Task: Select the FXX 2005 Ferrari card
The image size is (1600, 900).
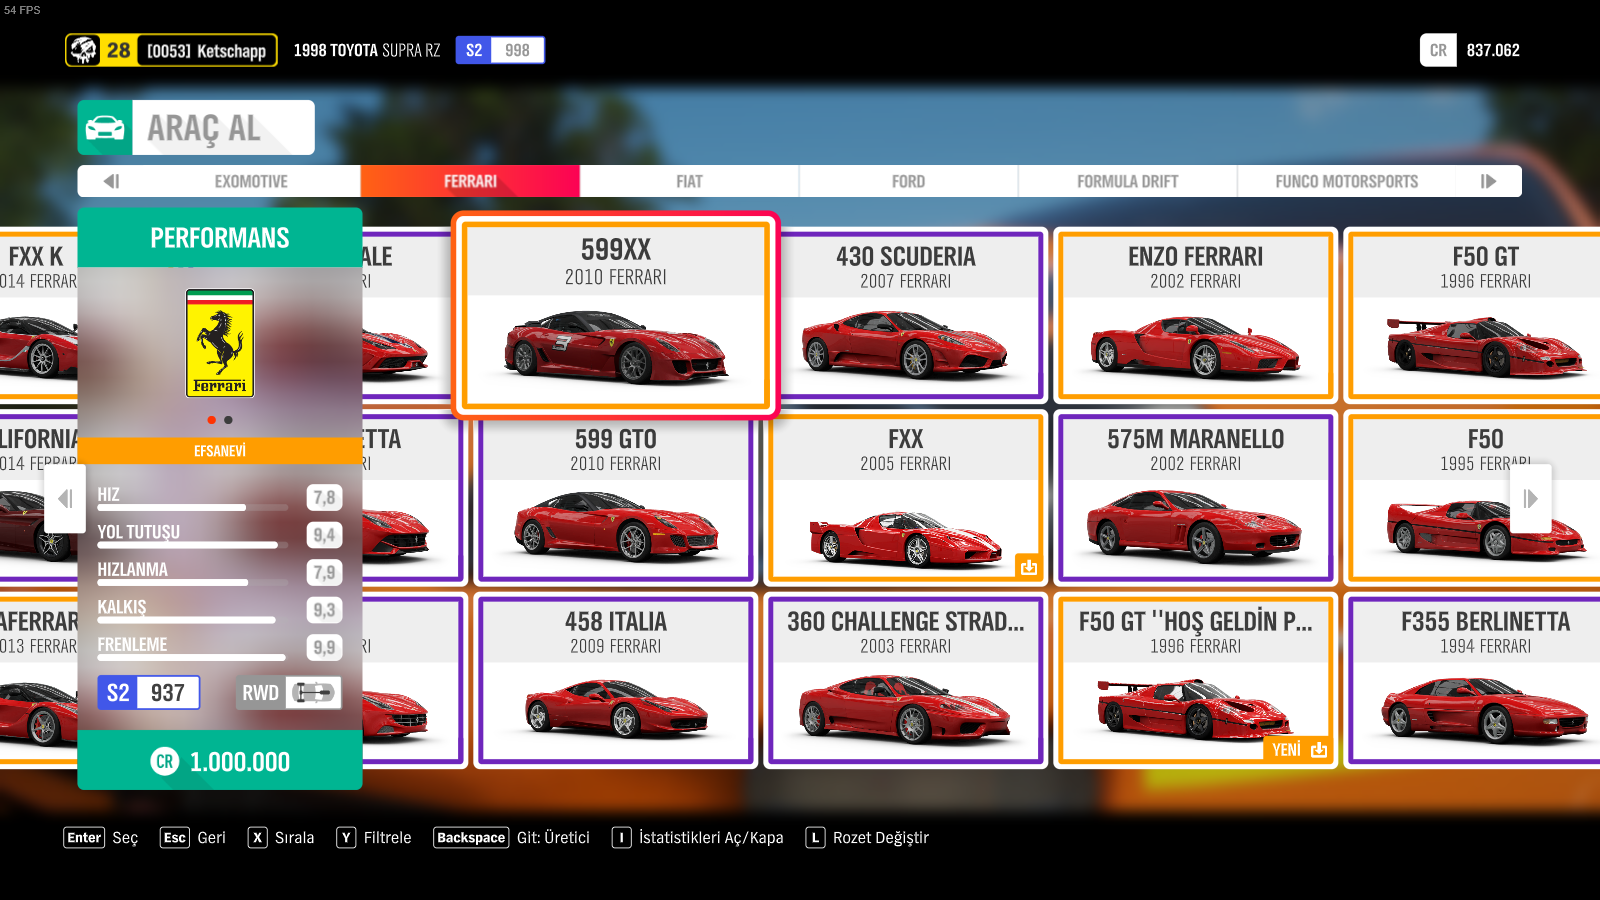Action: coord(906,499)
